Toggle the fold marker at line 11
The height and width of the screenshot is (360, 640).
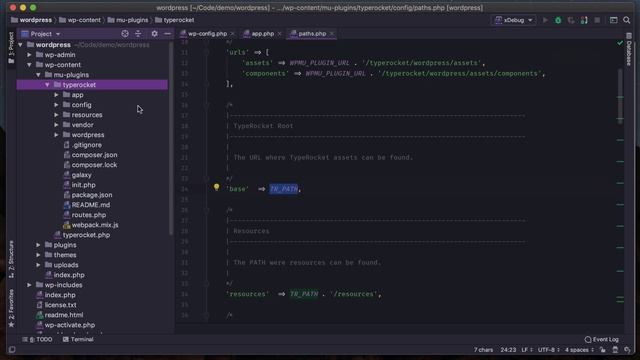207,52
